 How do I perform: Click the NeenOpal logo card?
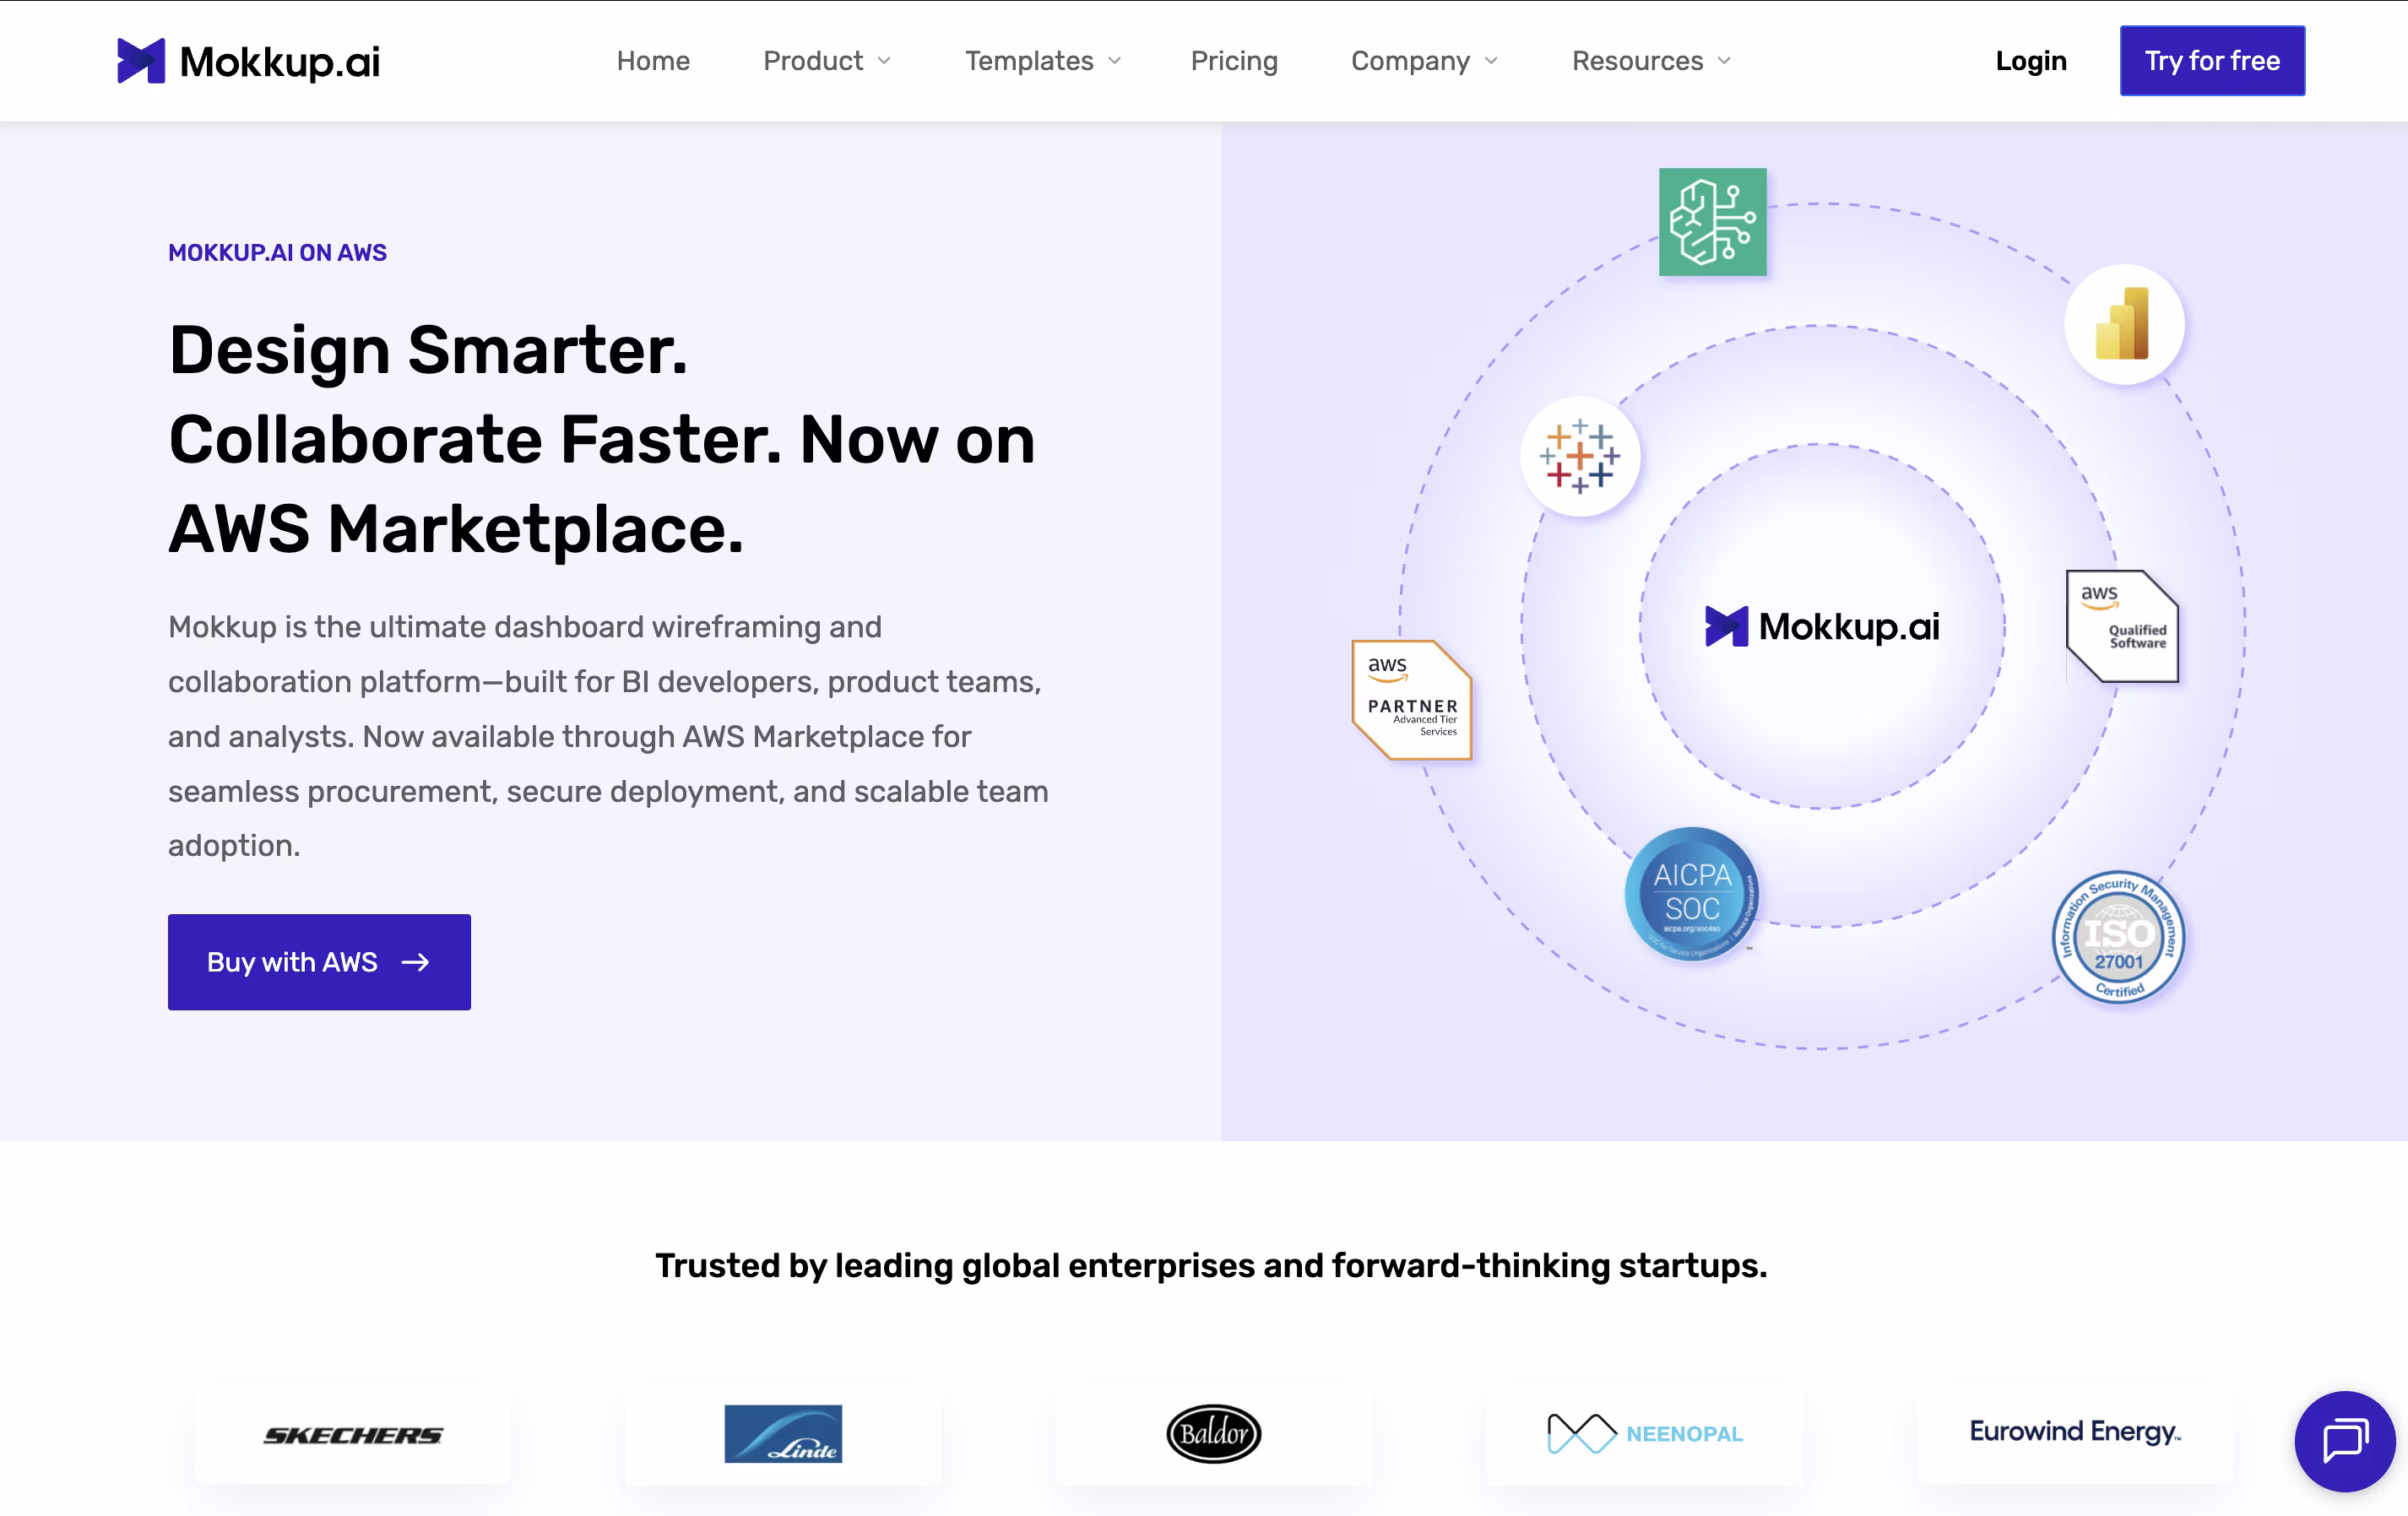point(1645,1434)
